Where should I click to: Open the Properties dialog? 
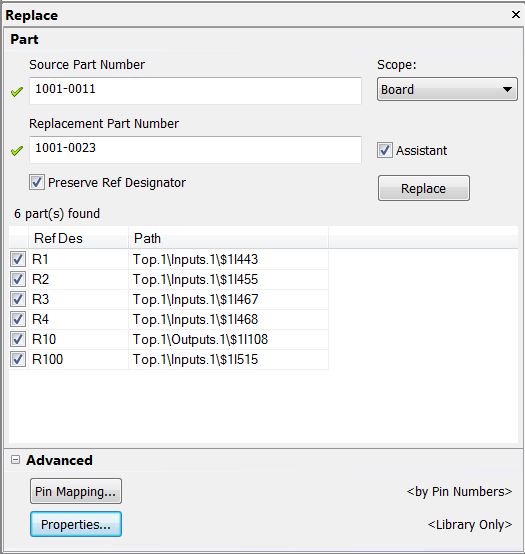click(76, 524)
